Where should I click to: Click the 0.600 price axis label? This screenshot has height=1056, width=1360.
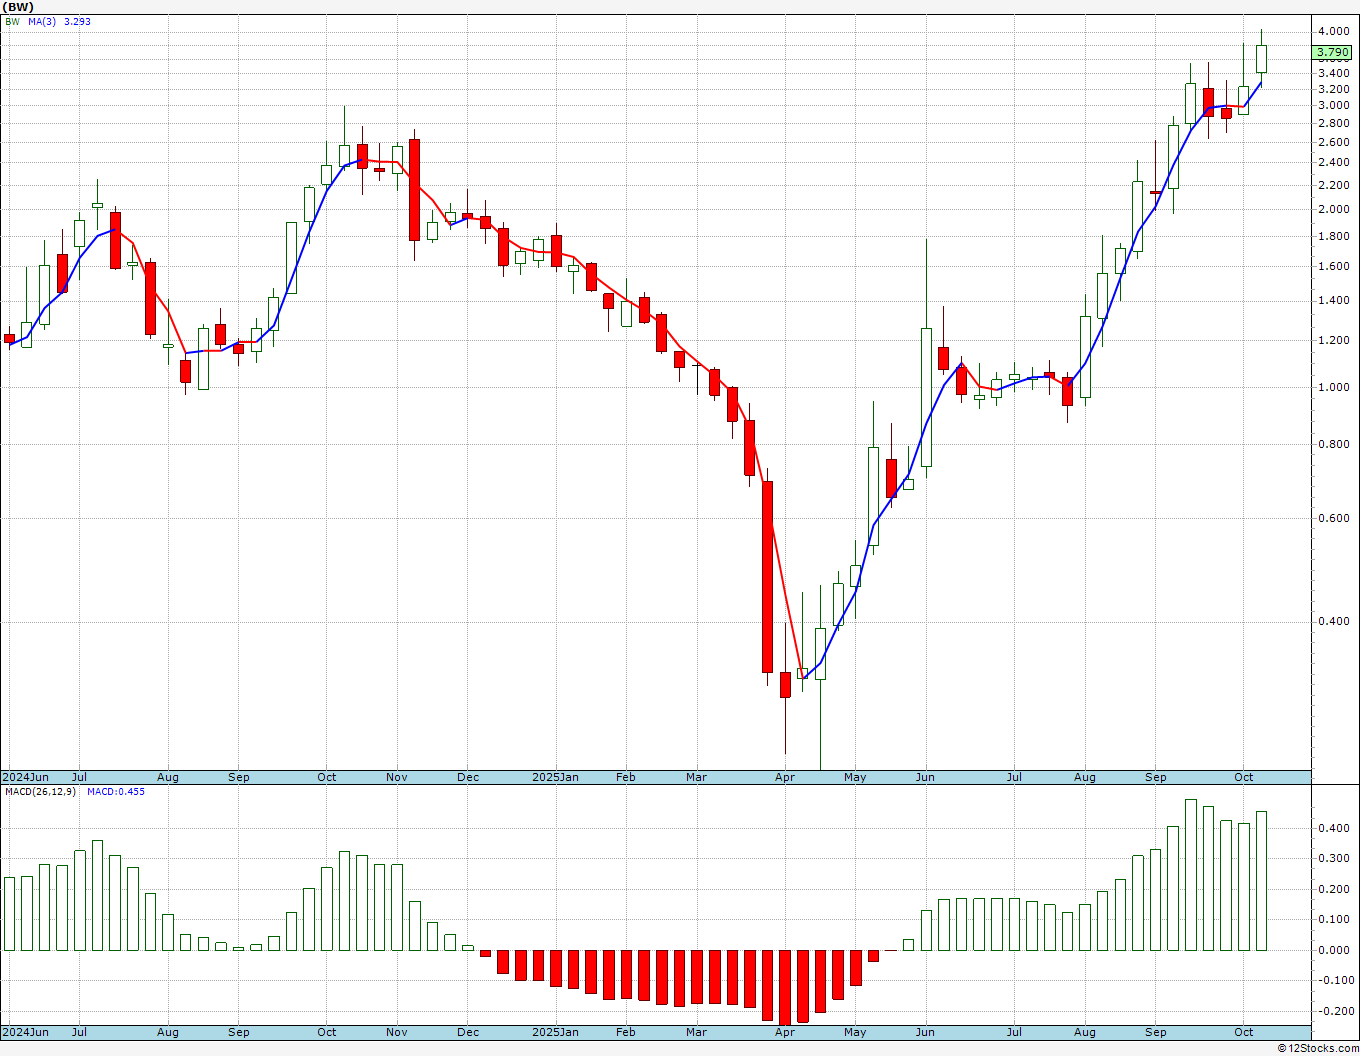pos(1333,518)
